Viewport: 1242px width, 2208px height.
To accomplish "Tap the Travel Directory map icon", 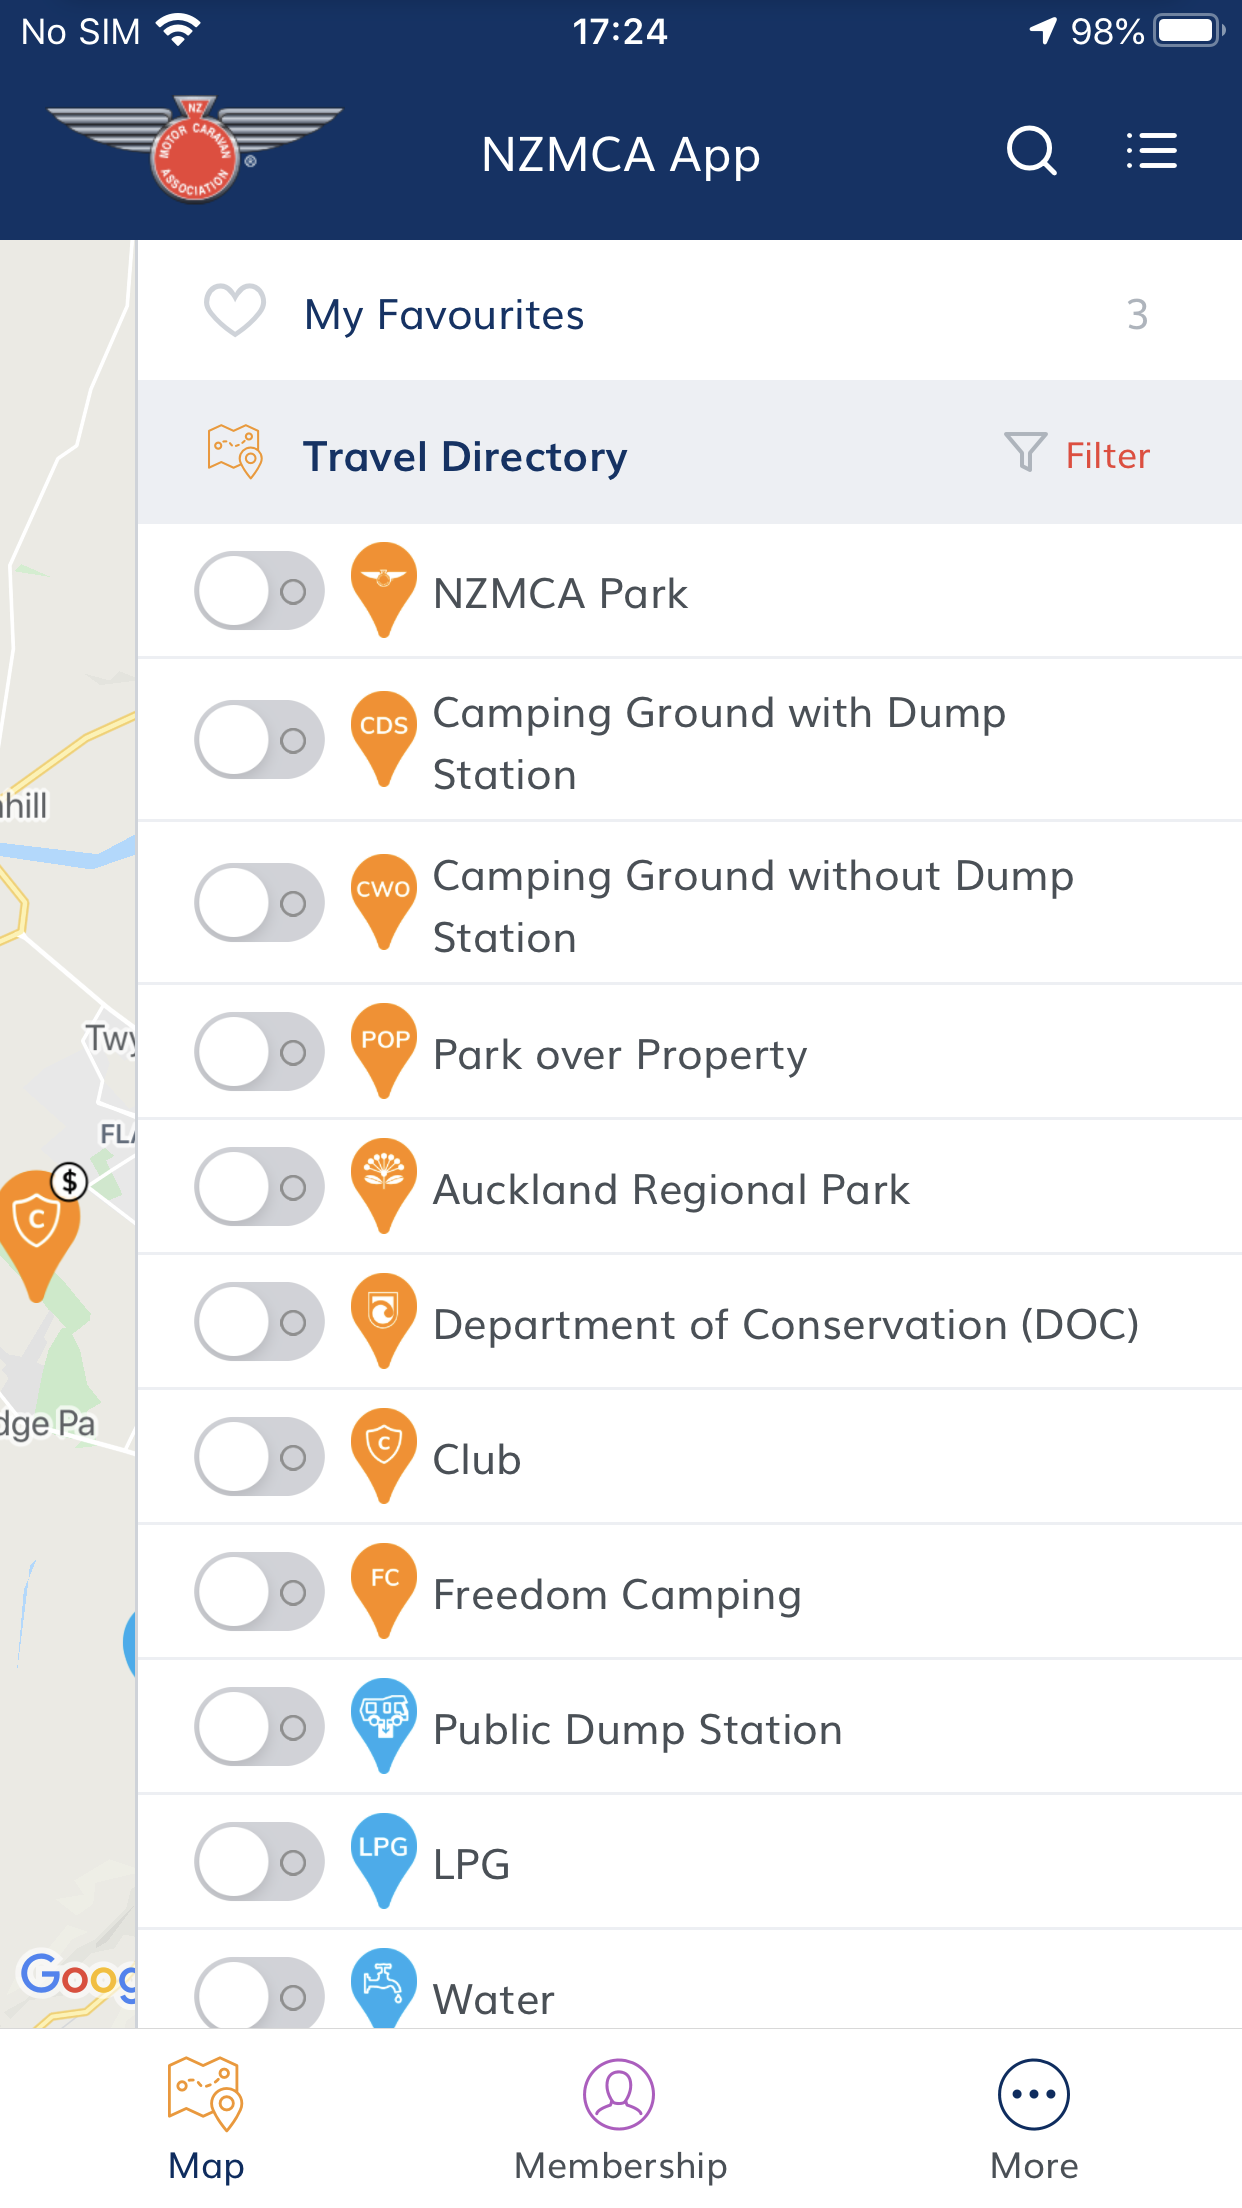I will click(235, 452).
